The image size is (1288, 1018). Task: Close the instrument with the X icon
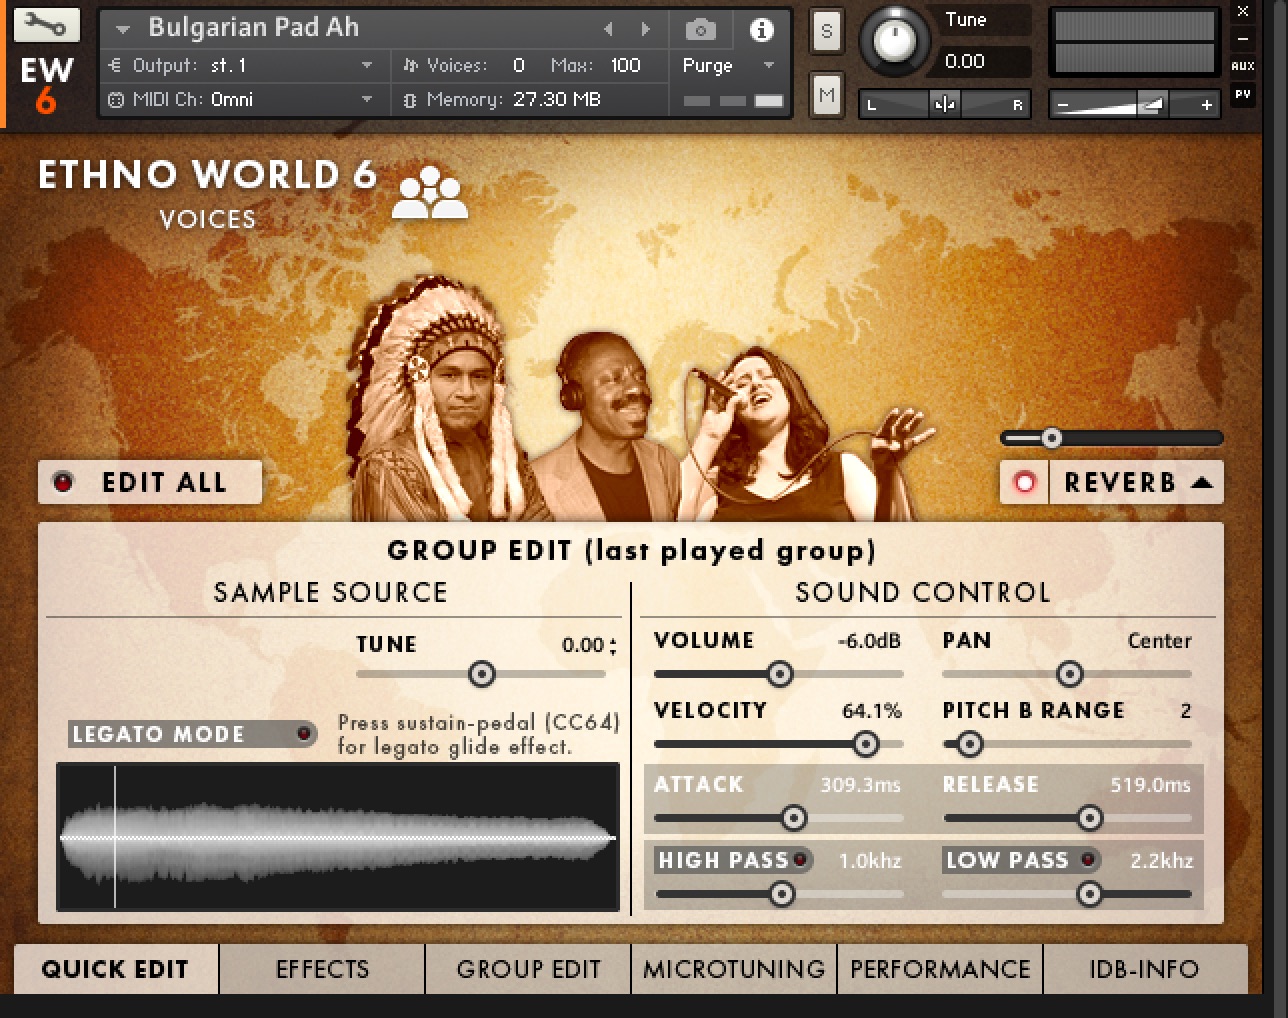1243,12
